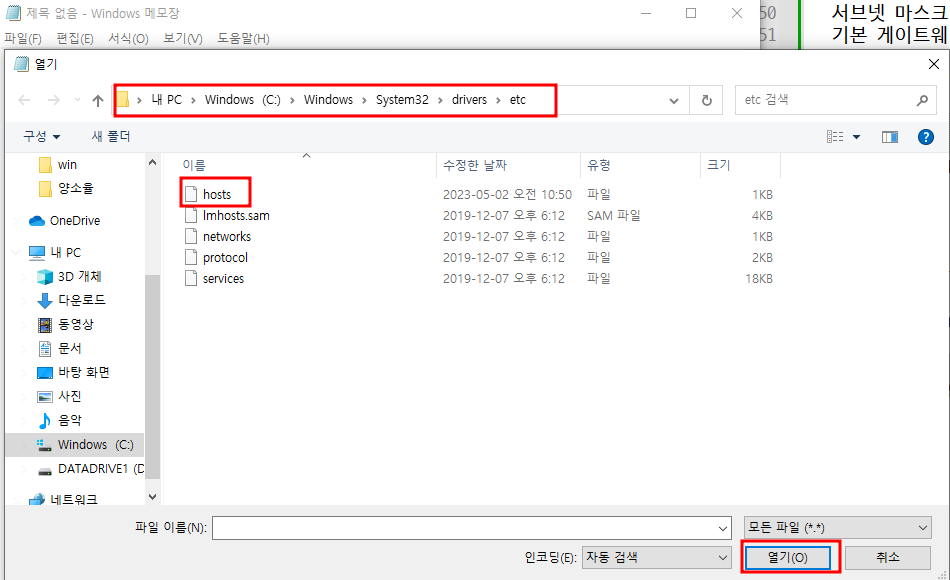Open the 문서 folder
The image size is (950, 580).
[69, 348]
